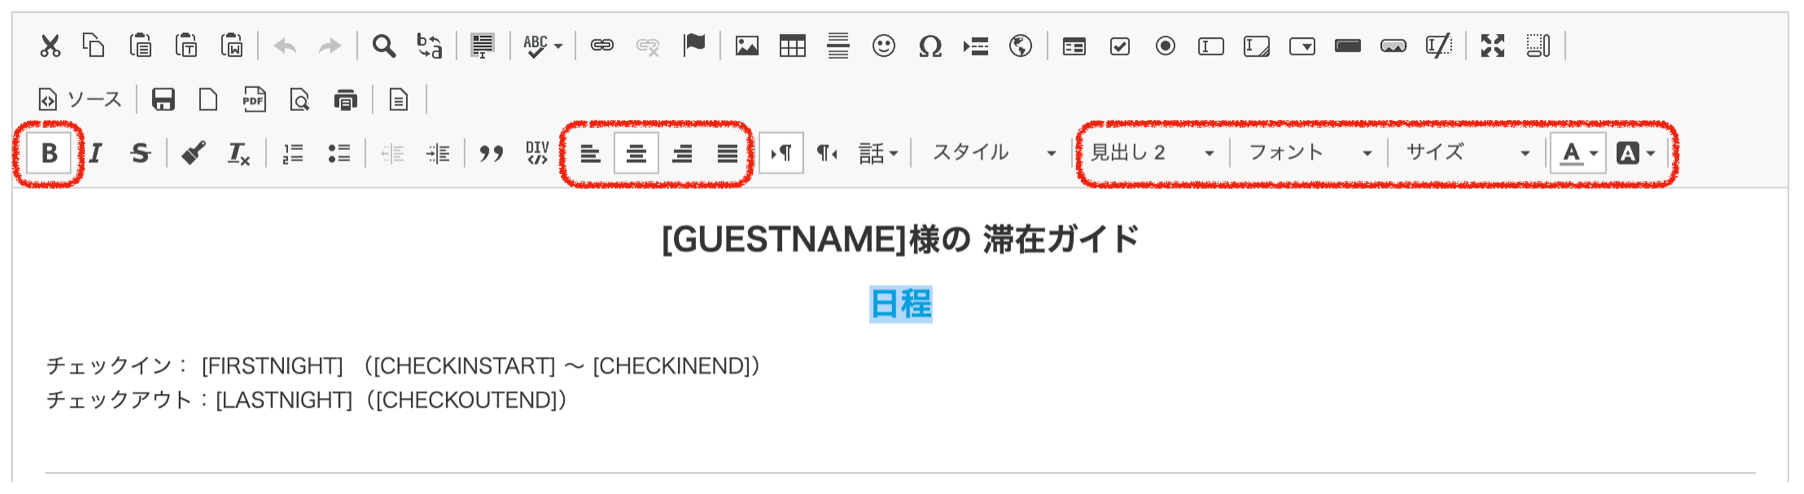Insert special character Omega symbol
Viewport: 1804px width, 494px height.
[x=930, y=46]
